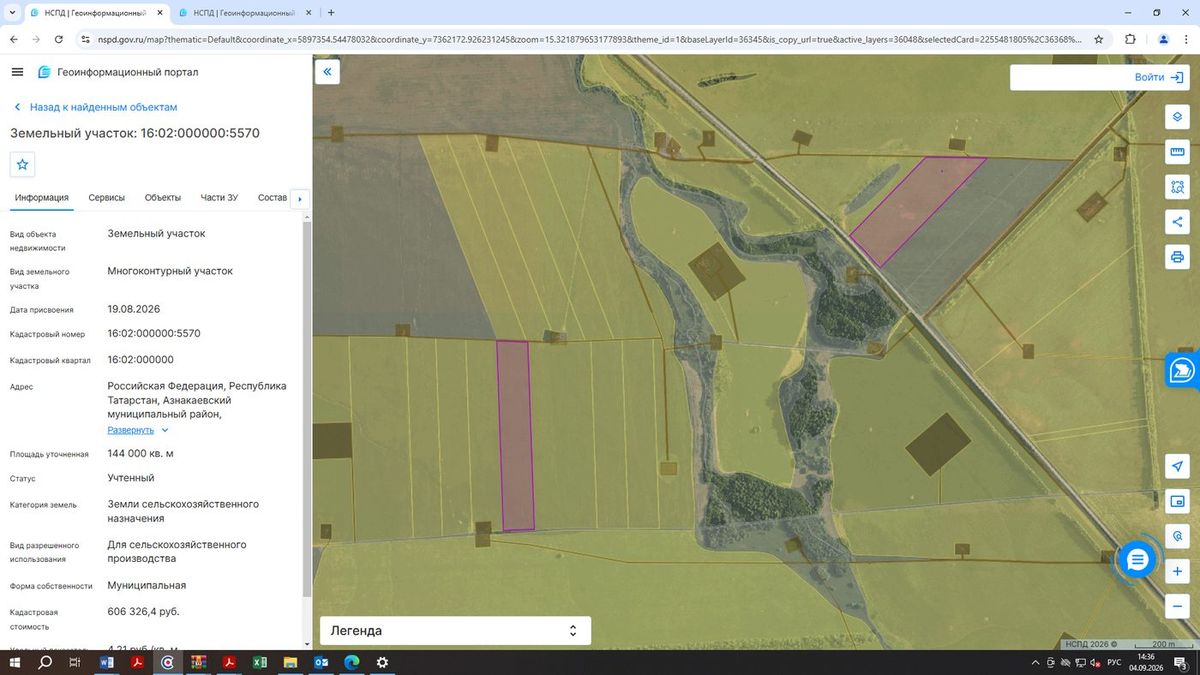Click the heading Земельный участок: 16:02:000000:5570
The width and height of the screenshot is (1200, 675).
(x=135, y=132)
